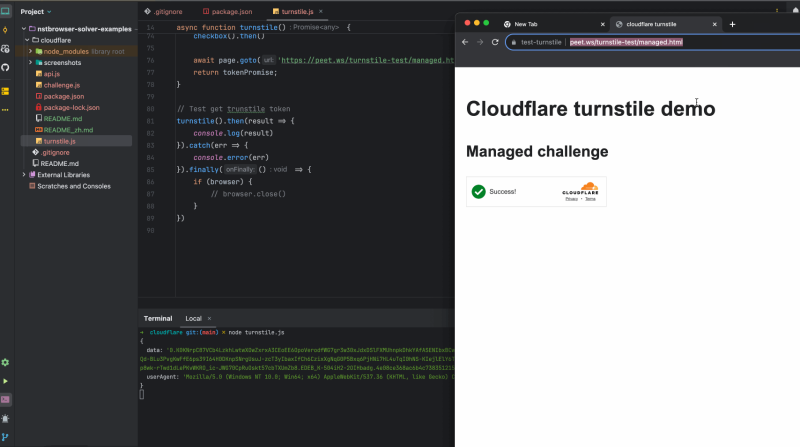Viewport: 800px width, 447px height.
Task: Expand the node_modules folder
Action: pos(31,51)
